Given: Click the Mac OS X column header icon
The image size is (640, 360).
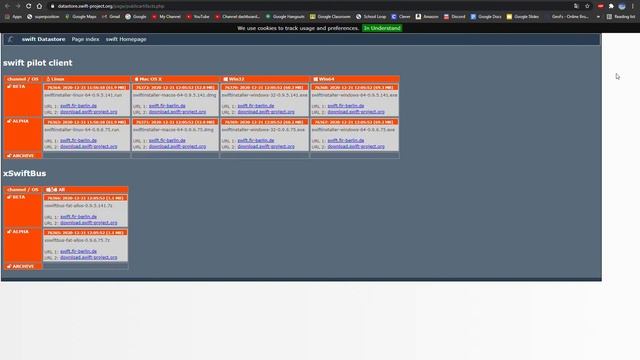Looking at the screenshot, I should tap(136, 79).
